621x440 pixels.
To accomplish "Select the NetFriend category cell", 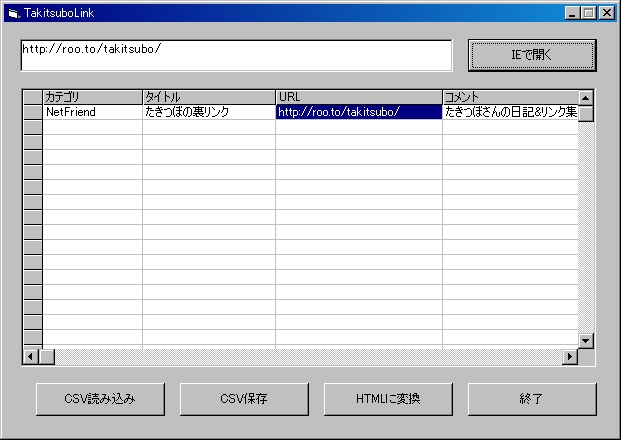I will tap(92, 112).
